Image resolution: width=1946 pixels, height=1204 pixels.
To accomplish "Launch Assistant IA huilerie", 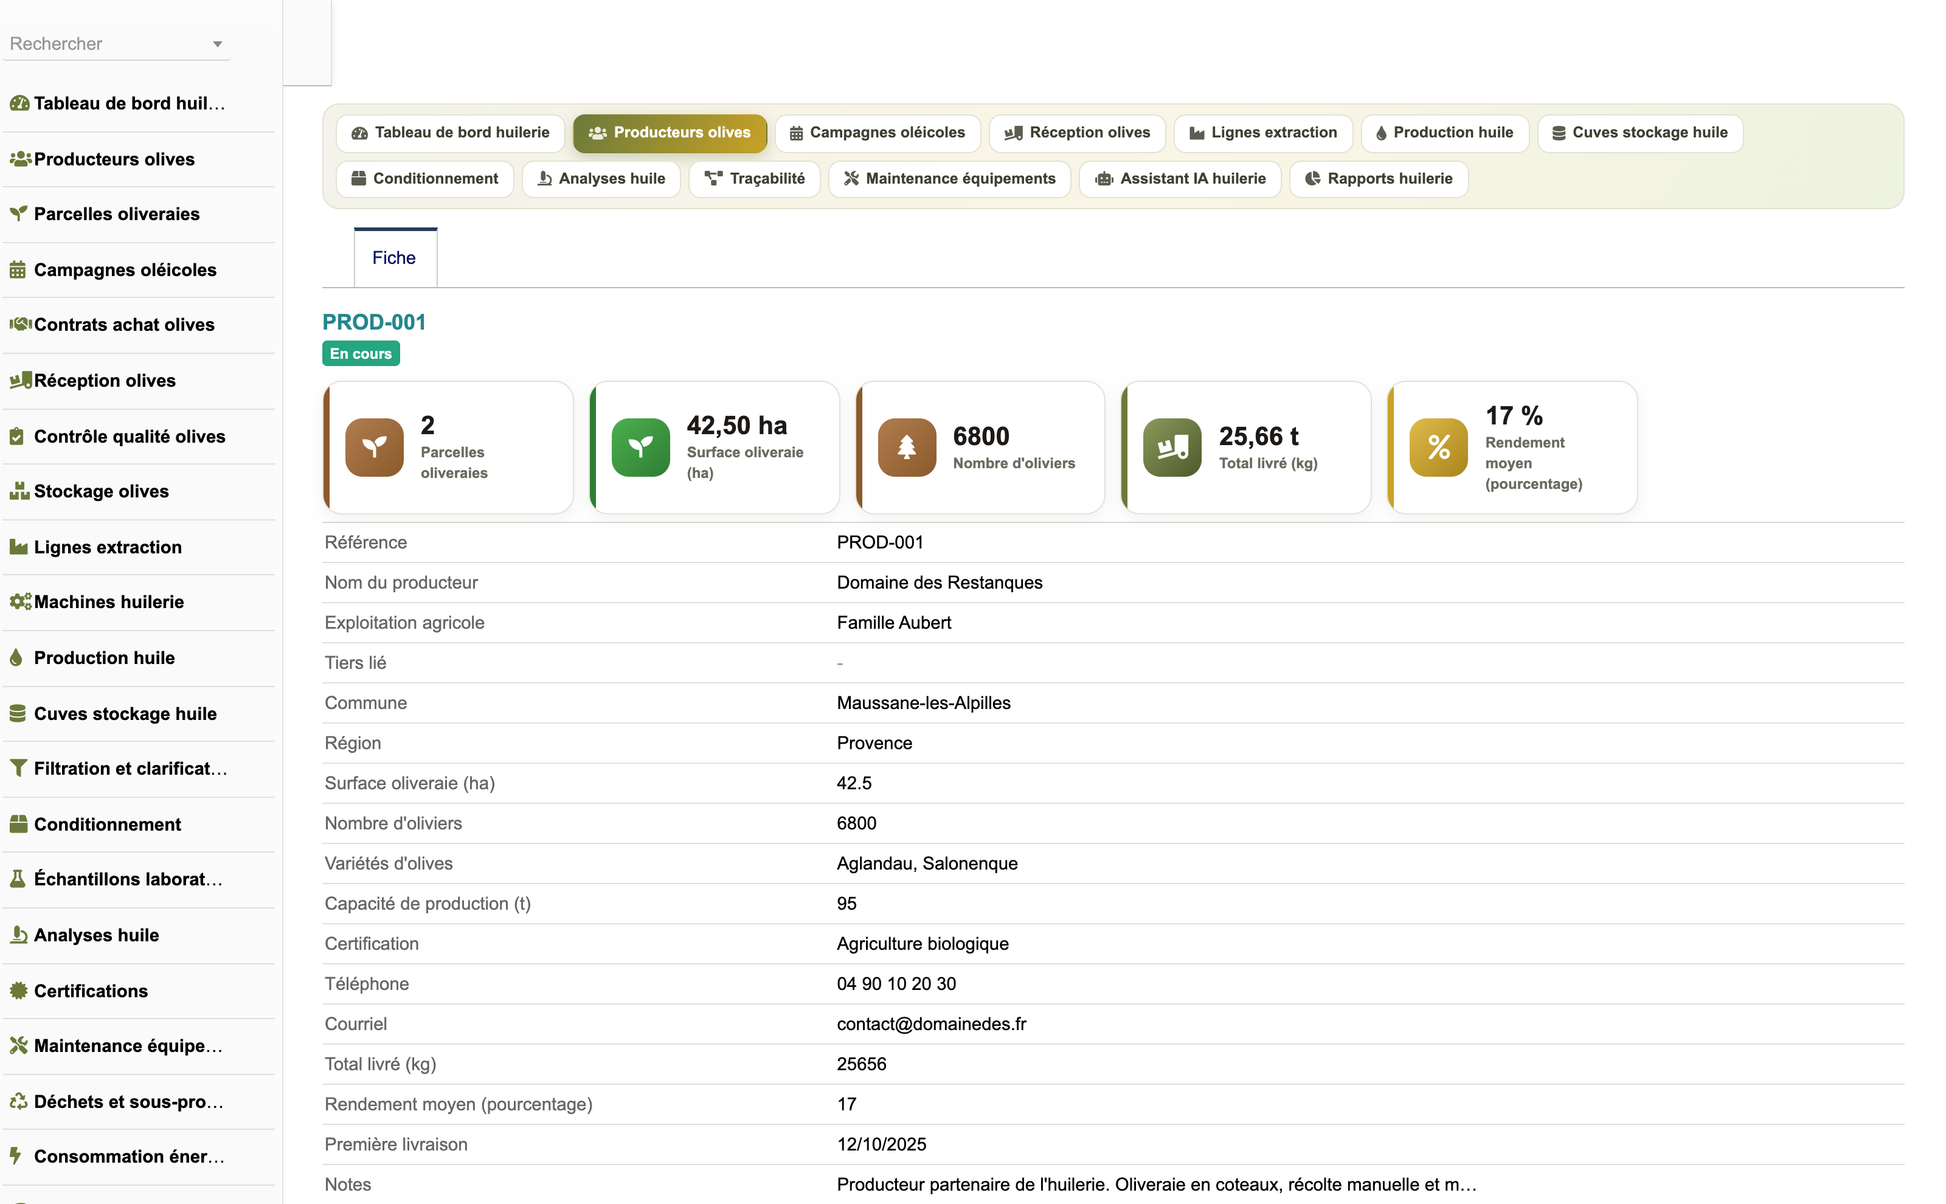I will click(x=1180, y=179).
